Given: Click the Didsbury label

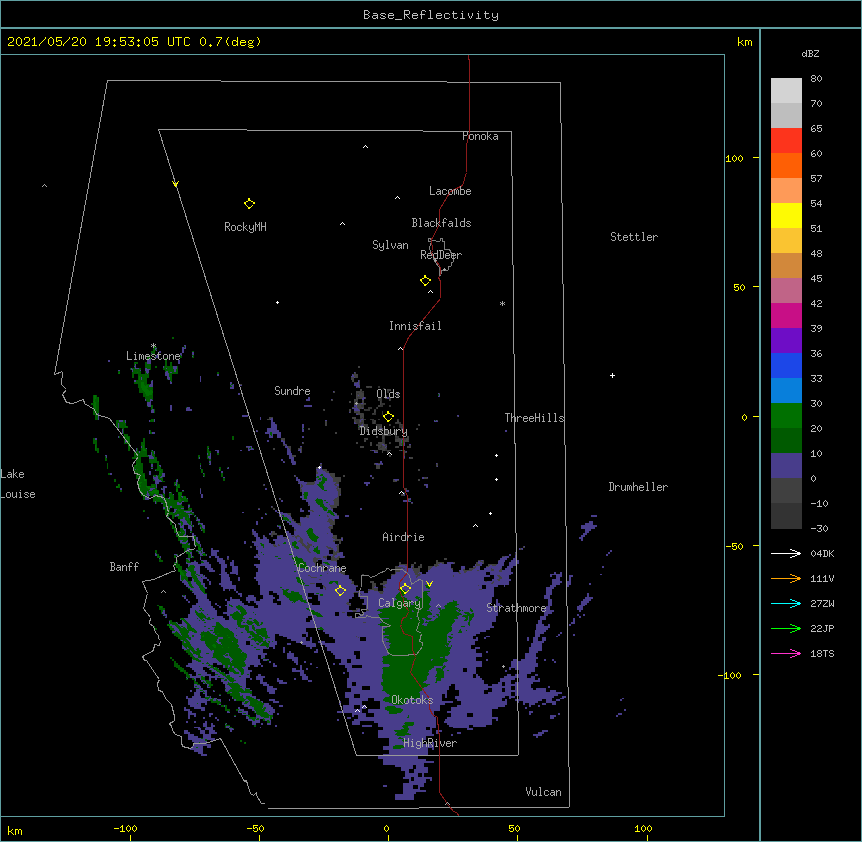Looking at the screenshot, I should point(384,431).
